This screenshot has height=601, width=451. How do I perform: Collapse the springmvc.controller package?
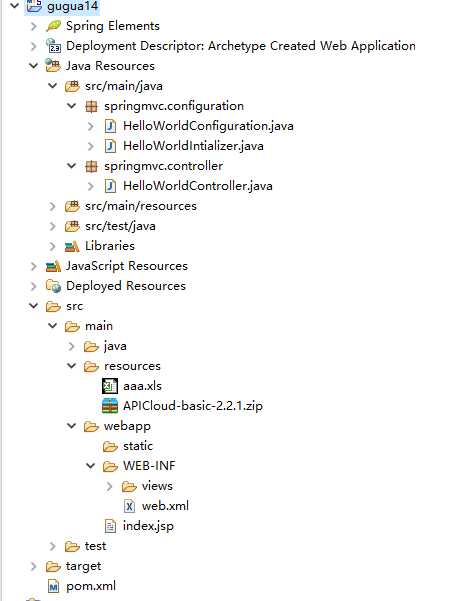point(72,166)
